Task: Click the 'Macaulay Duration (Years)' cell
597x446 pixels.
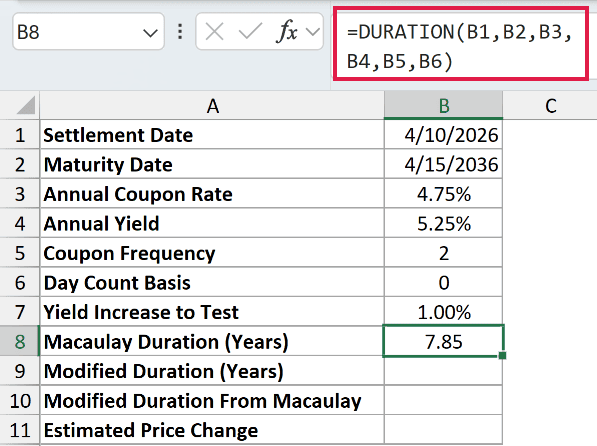Action: (x=212, y=342)
